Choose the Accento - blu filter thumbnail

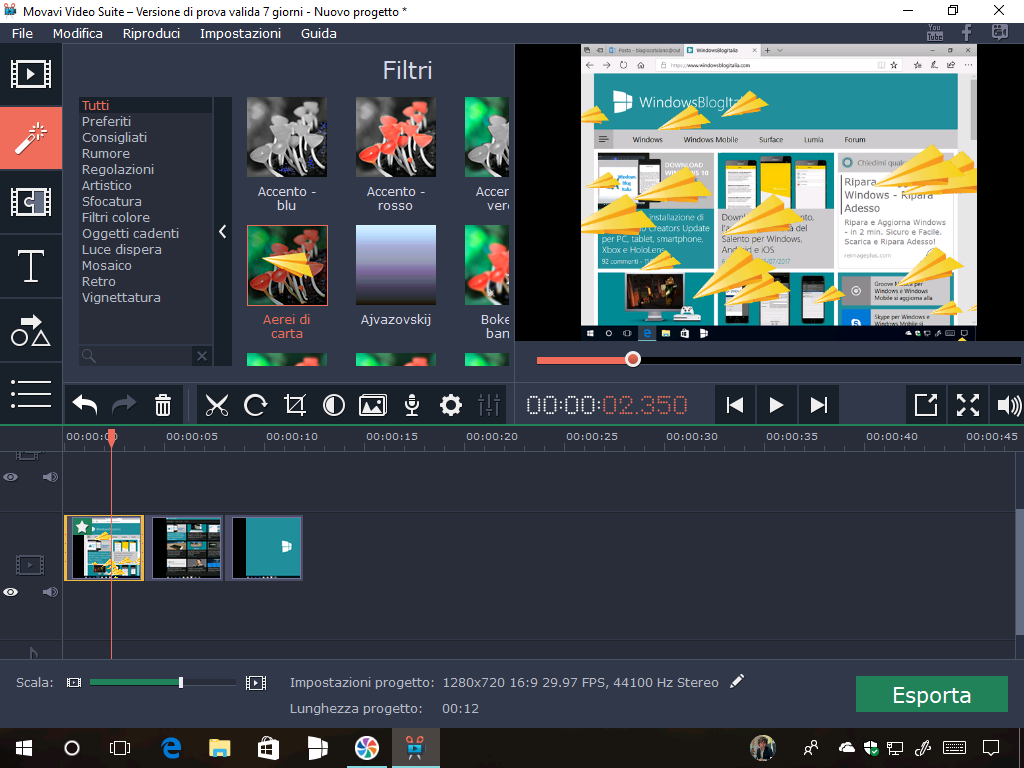[287, 137]
